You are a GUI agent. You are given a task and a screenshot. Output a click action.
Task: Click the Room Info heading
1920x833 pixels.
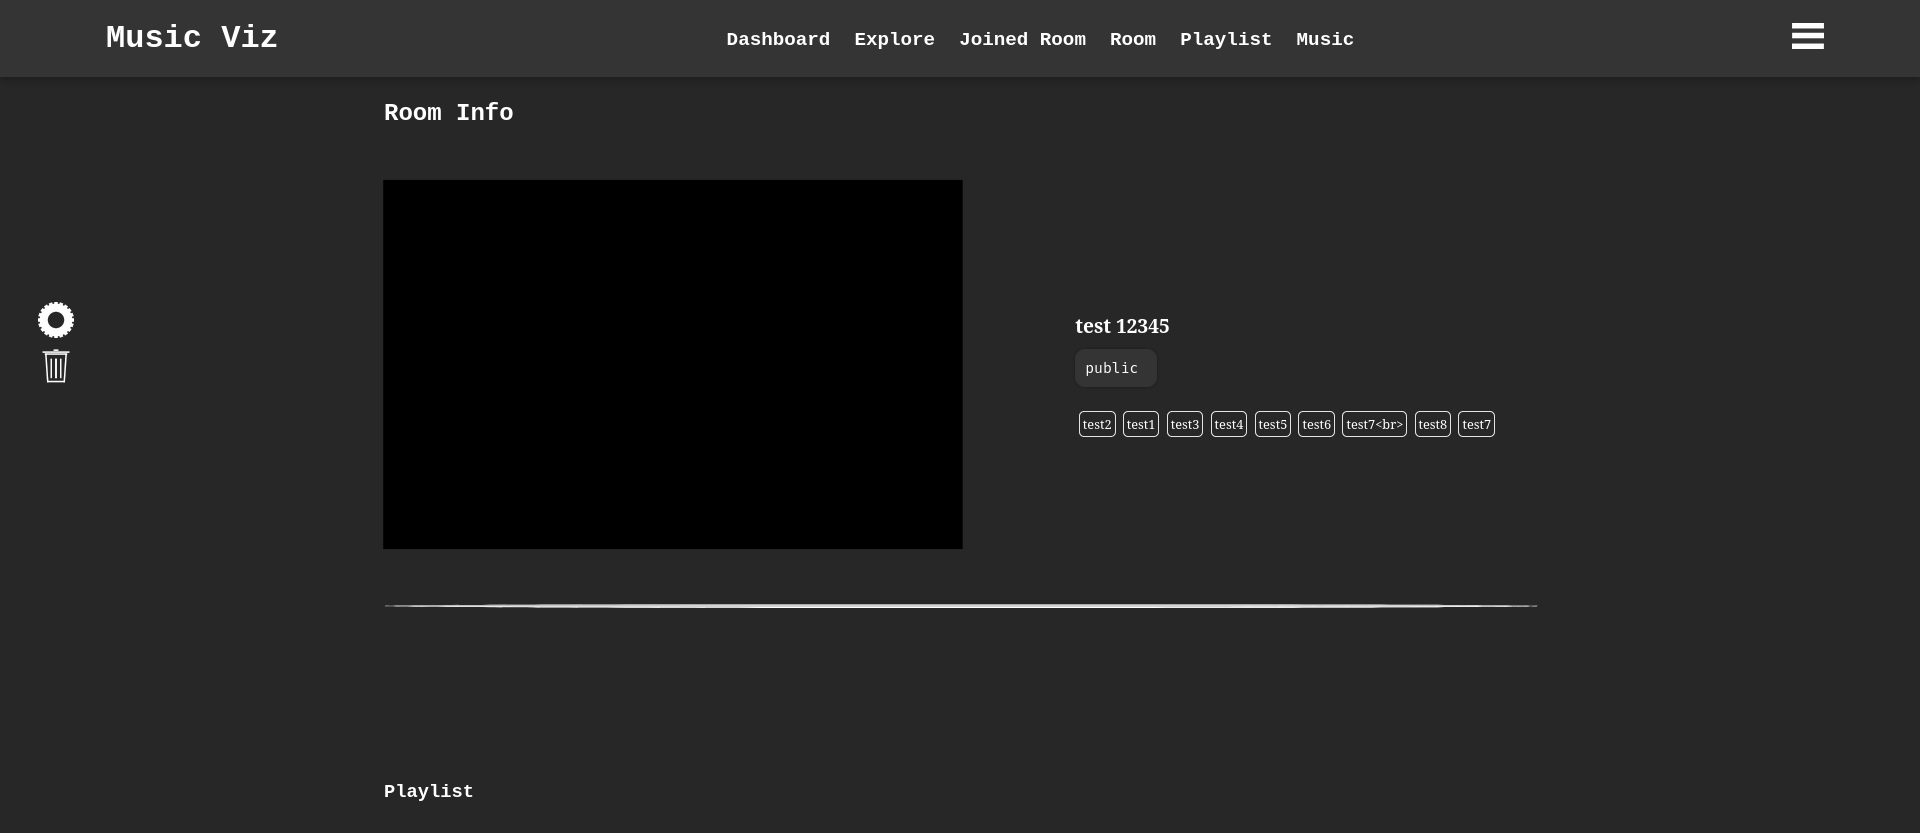(x=449, y=113)
